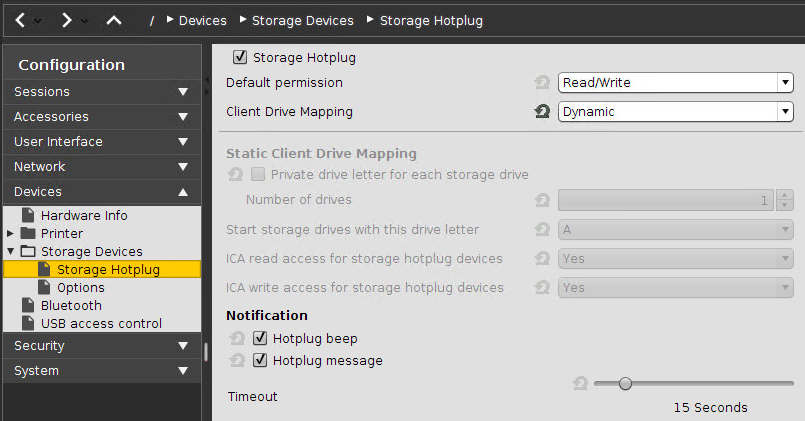Go to Storage Devices in breadcrumb
Viewport: 805px width, 421px height.
[302, 20]
